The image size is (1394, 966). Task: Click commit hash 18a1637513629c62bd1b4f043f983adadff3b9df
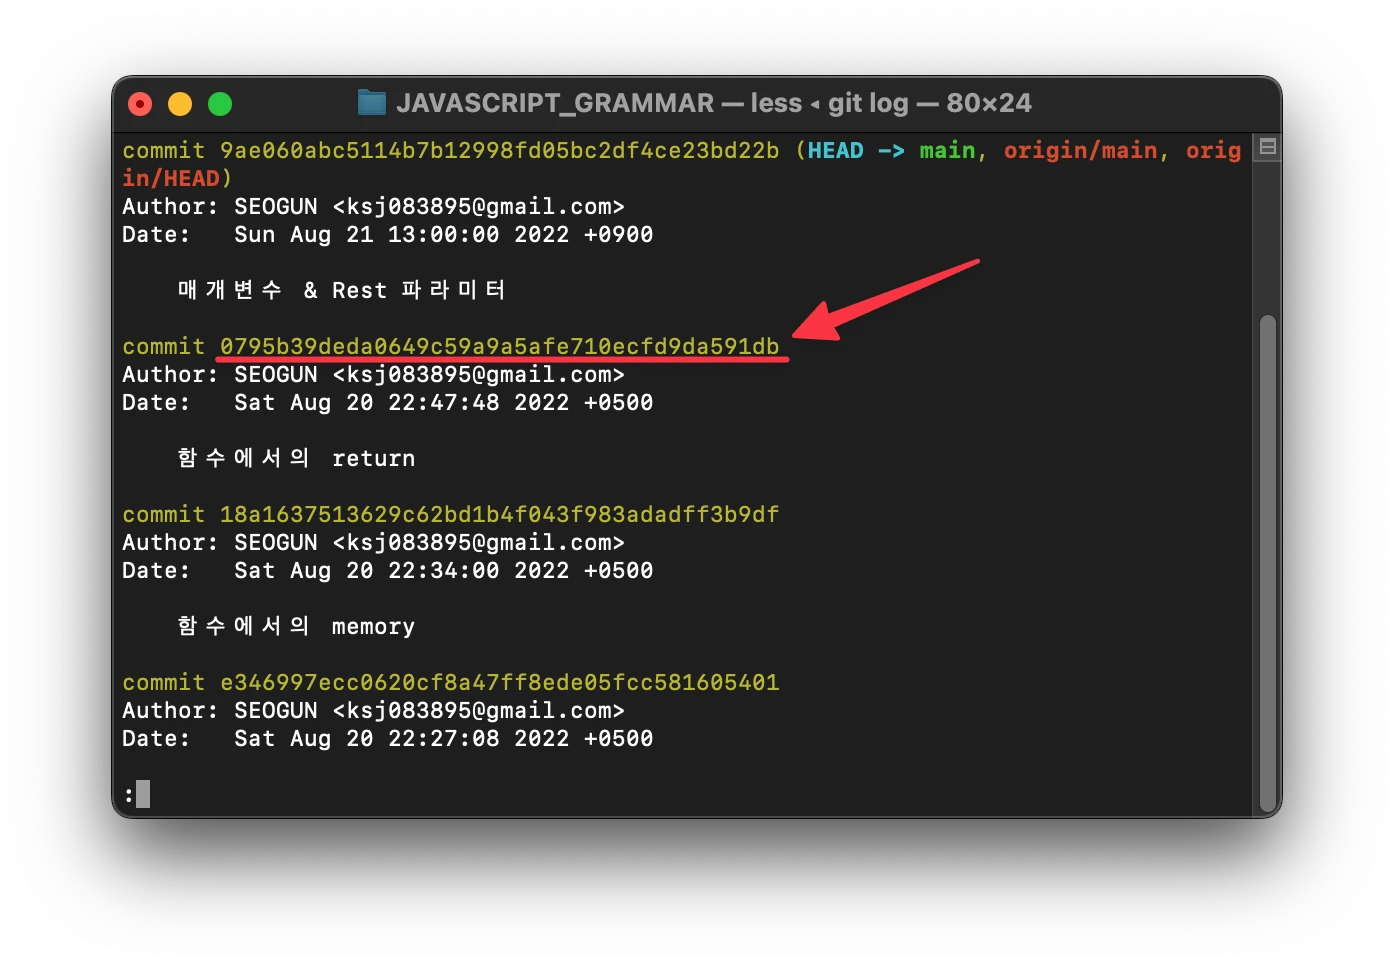(499, 515)
